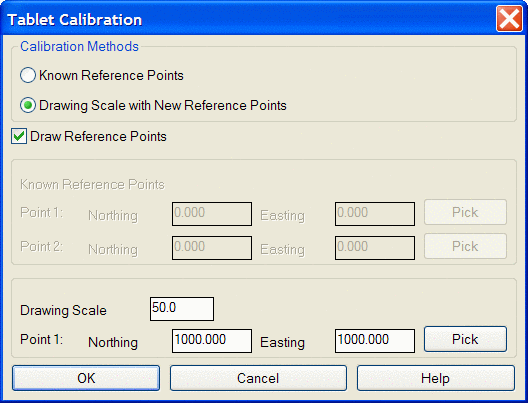The image size is (528, 403).
Task: Click the enabled Pick button in drawing scale section
Action: [x=465, y=339]
